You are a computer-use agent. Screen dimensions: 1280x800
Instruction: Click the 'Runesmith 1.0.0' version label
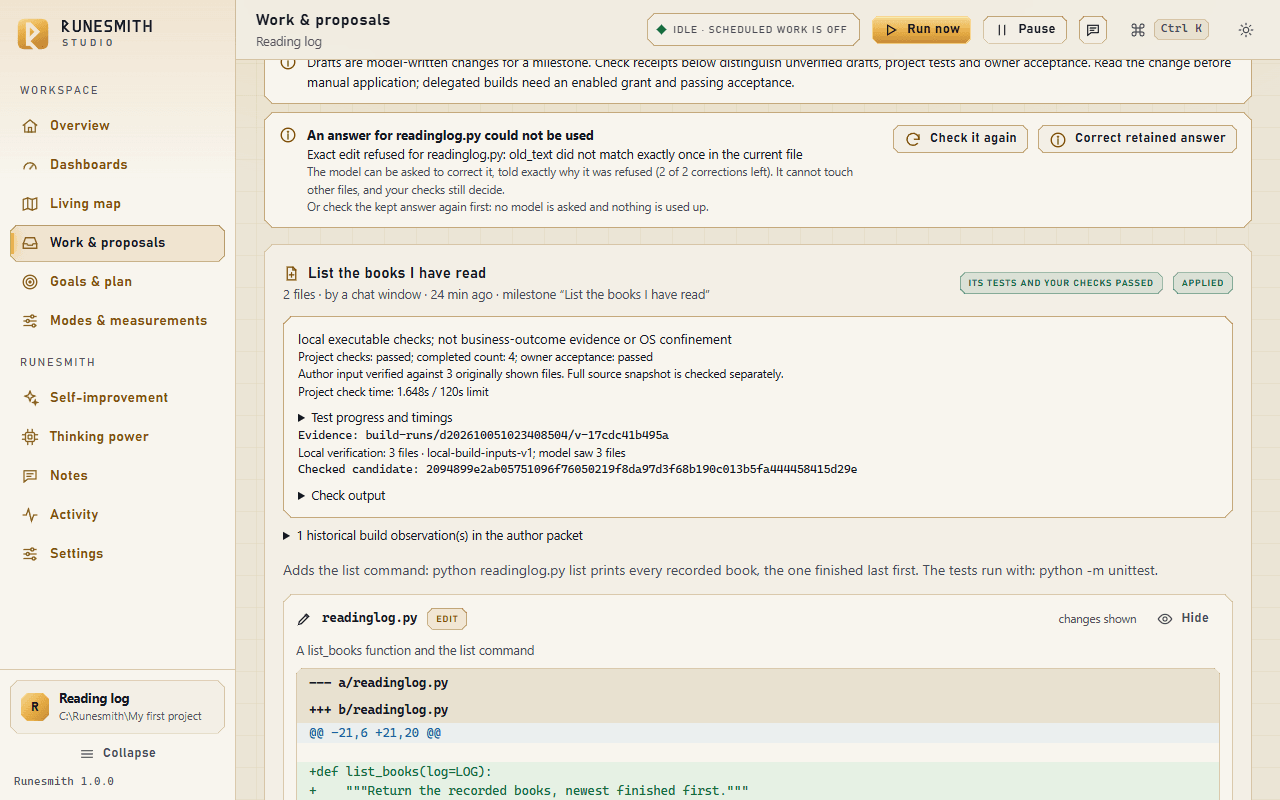64,782
